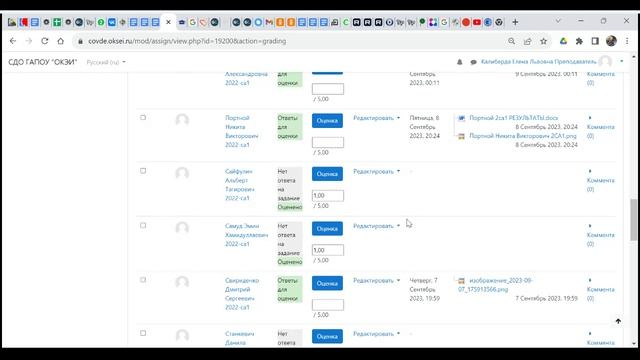Expand Редактировать menu for Портной Никита

pyautogui.click(x=376, y=118)
